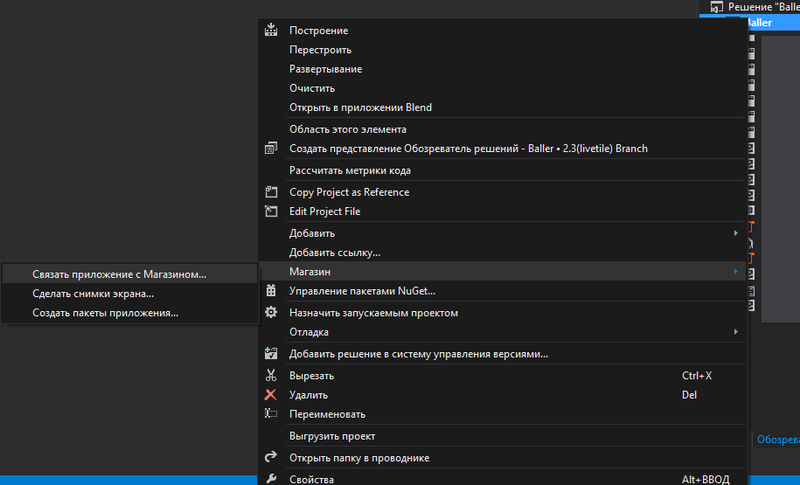Click the new view icon beside Создать представление
800x485 pixels.
click(x=271, y=148)
